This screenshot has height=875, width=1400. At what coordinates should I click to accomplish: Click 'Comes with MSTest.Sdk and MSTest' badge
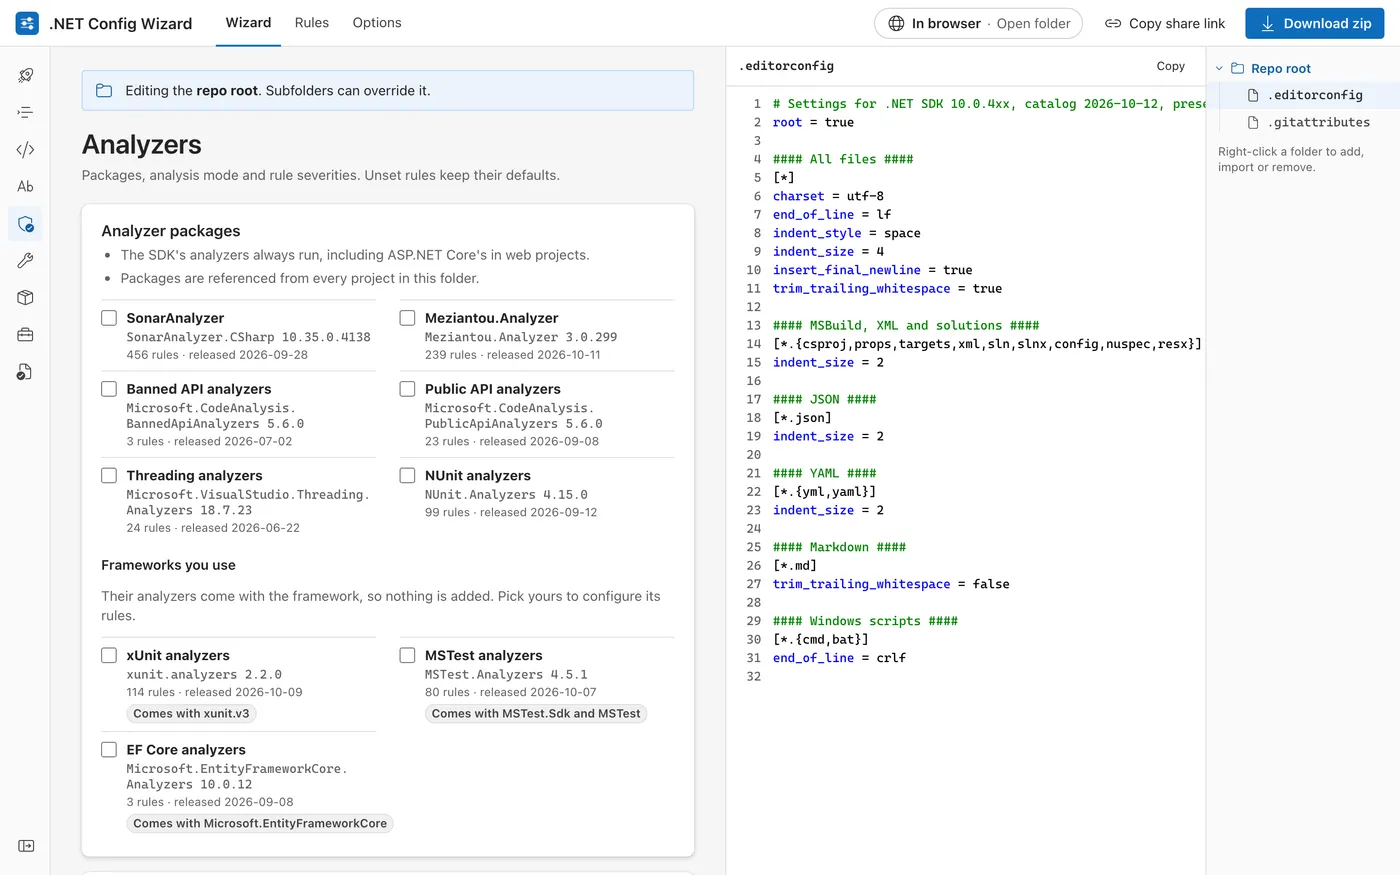click(536, 713)
